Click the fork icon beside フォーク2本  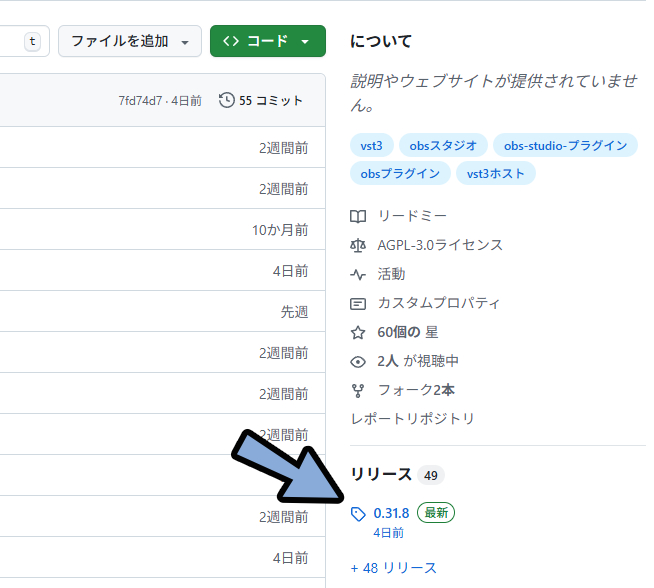click(x=359, y=390)
